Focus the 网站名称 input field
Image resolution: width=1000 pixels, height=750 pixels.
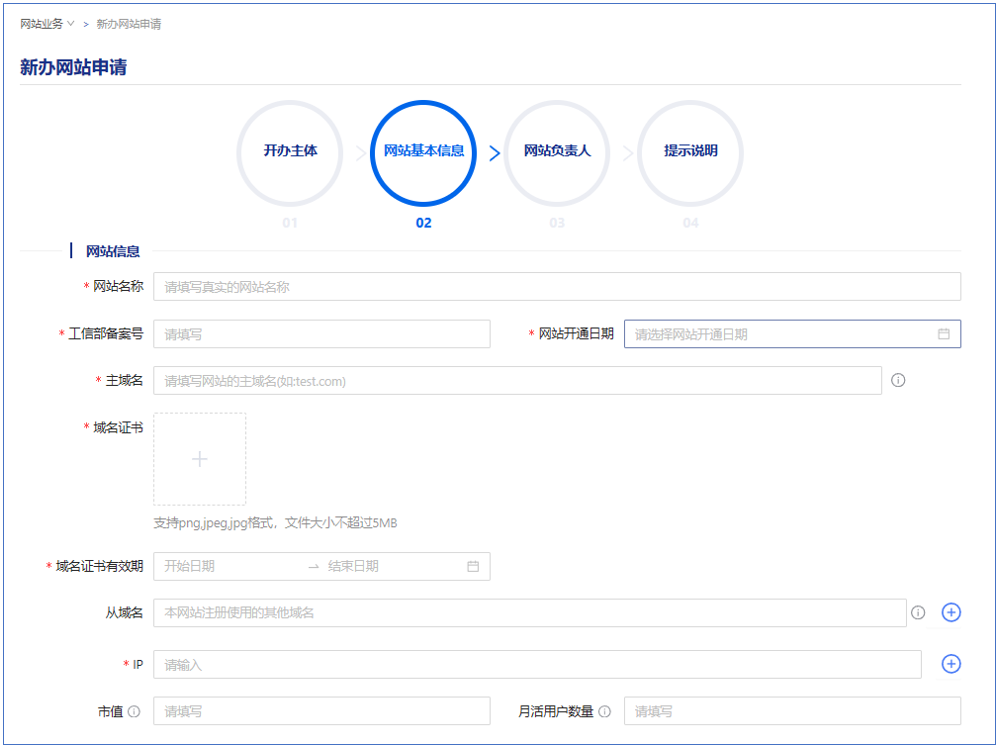pyautogui.click(x=556, y=287)
